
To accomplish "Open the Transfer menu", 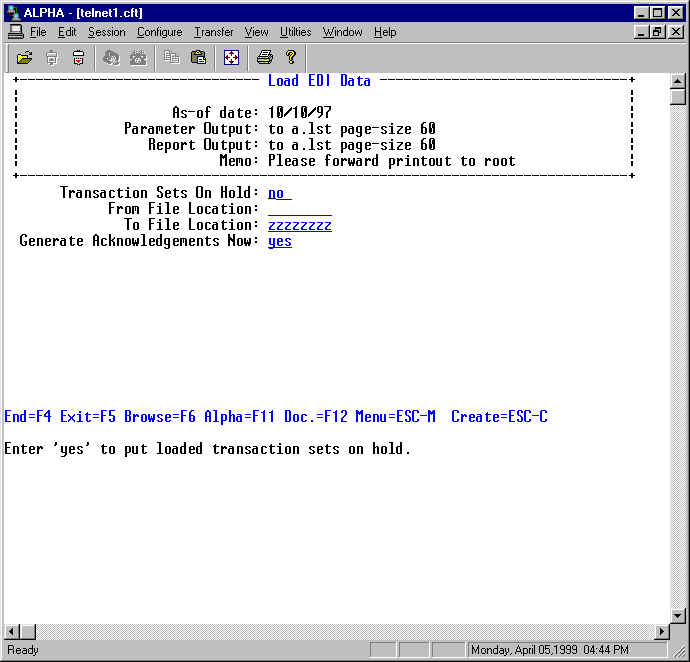I will [x=213, y=32].
